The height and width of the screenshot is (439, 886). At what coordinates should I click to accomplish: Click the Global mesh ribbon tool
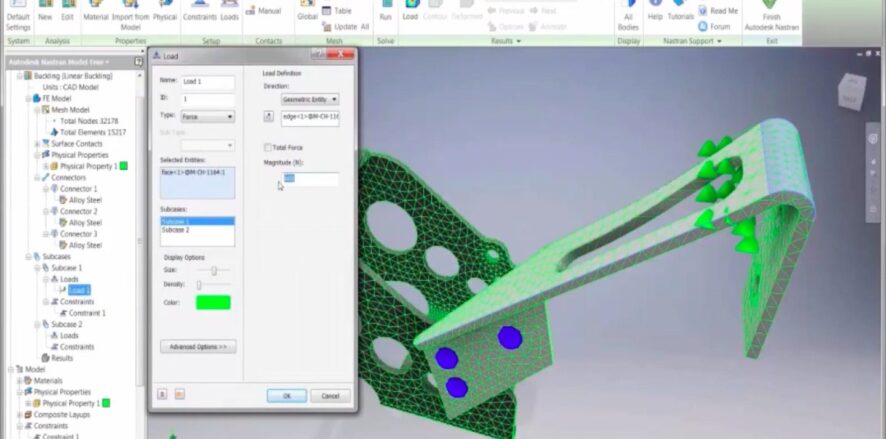tap(307, 12)
